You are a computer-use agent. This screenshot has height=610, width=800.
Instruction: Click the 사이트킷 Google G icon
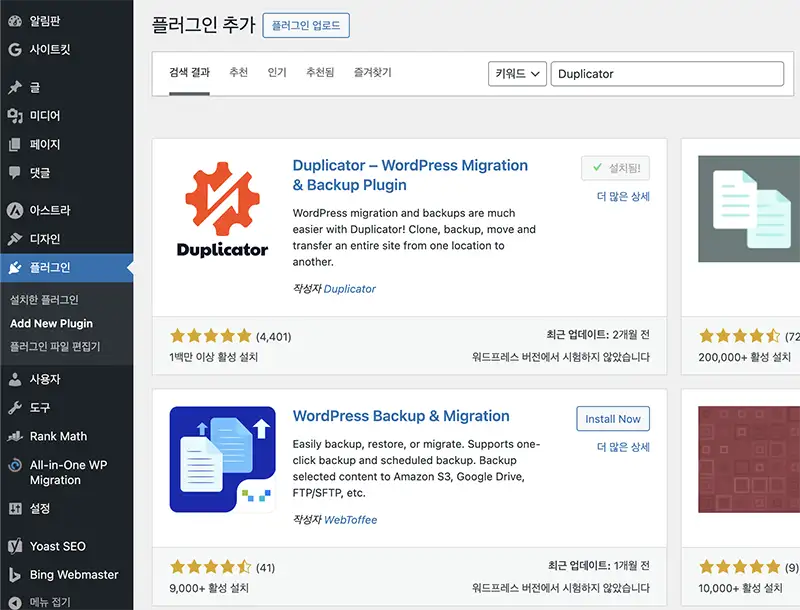[x=15, y=49]
